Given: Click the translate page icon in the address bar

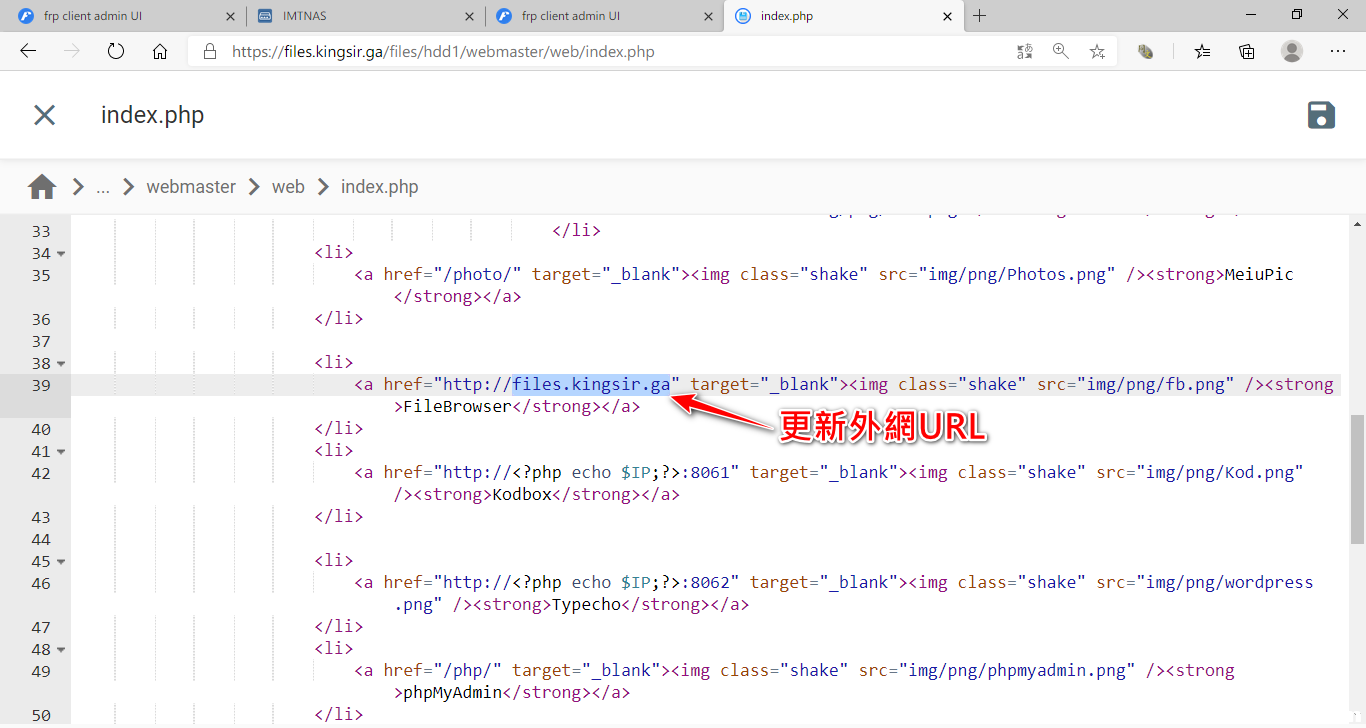Looking at the screenshot, I should pos(1024,51).
